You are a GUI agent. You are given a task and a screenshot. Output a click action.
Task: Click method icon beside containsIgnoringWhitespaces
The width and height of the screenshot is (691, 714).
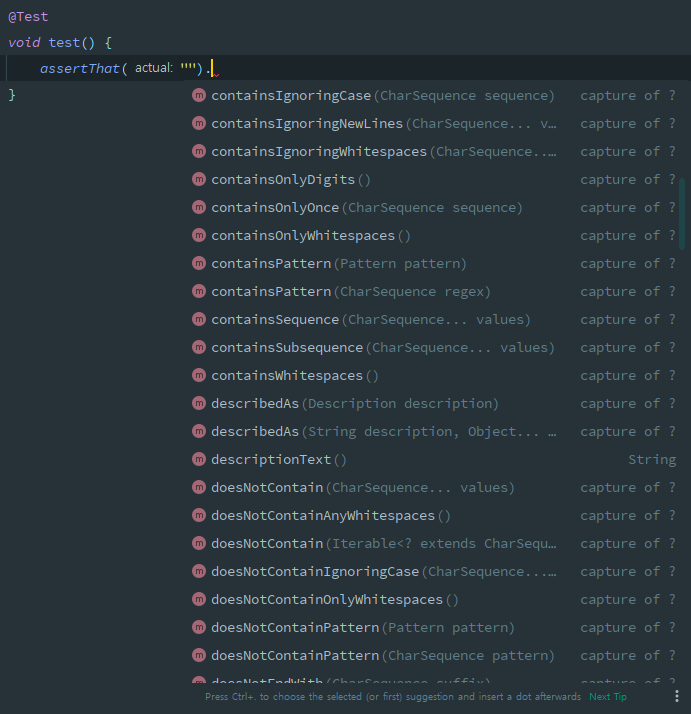pos(199,152)
